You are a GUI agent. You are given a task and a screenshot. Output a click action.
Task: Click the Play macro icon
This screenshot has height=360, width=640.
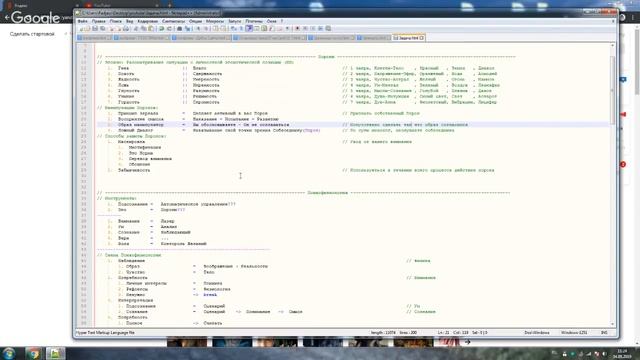pyautogui.click(x=313, y=29)
